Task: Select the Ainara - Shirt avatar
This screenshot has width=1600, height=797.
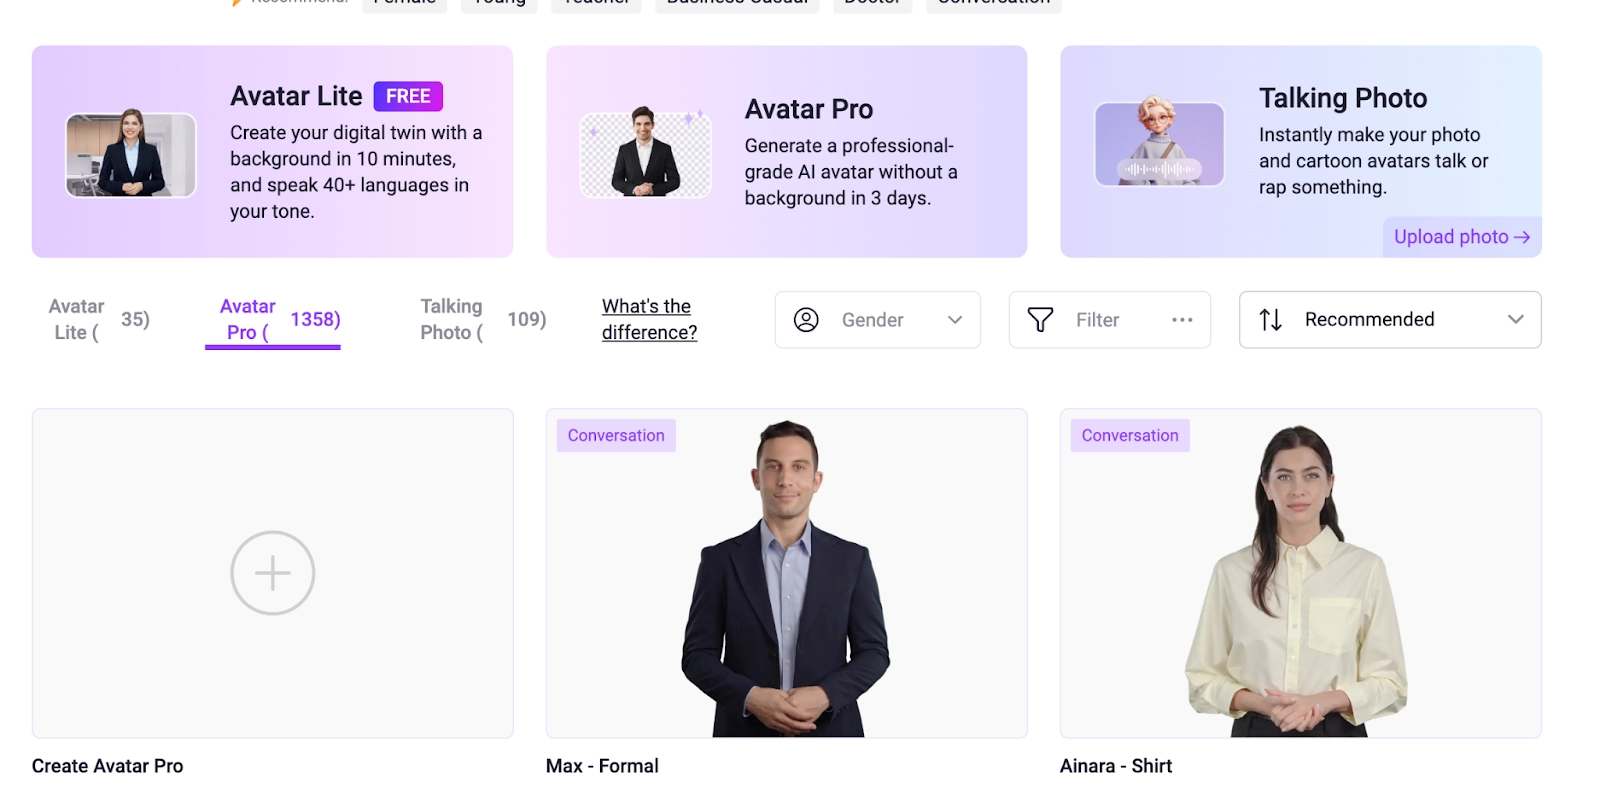Action: (x=1301, y=573)
